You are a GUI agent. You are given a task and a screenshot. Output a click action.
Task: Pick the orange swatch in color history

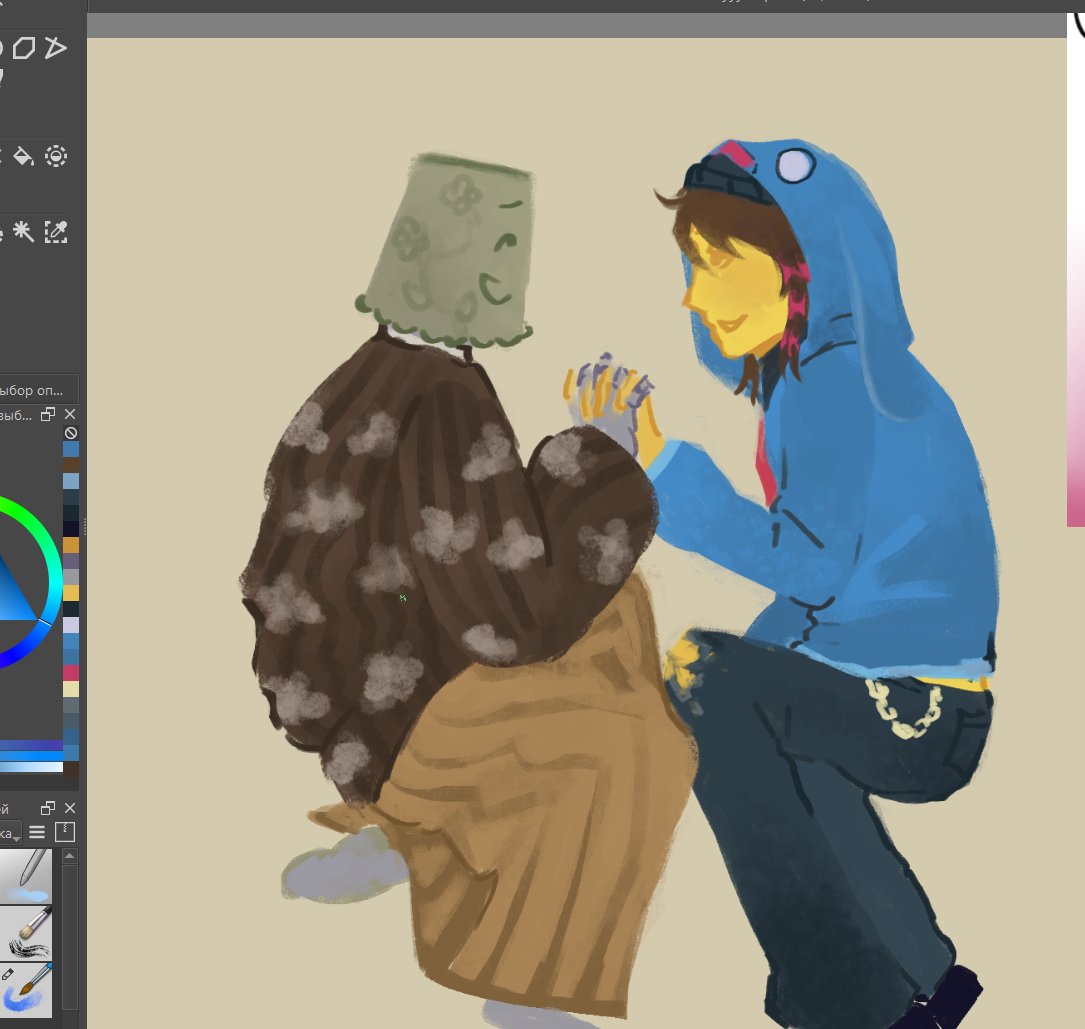[x=71, y=545]
